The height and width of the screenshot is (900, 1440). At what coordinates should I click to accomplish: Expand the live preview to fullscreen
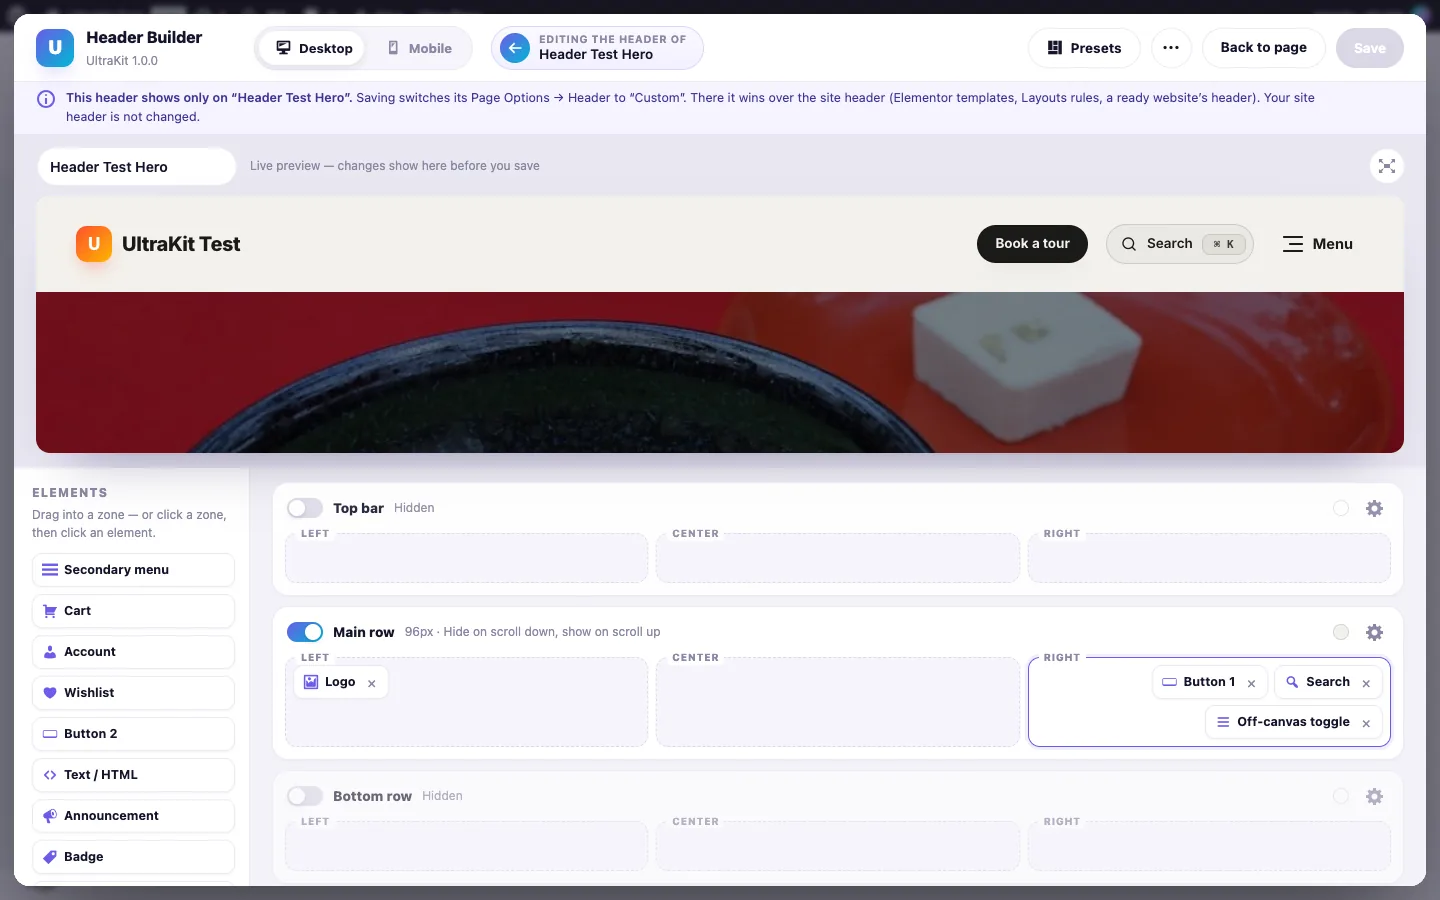click(1387, 166)
